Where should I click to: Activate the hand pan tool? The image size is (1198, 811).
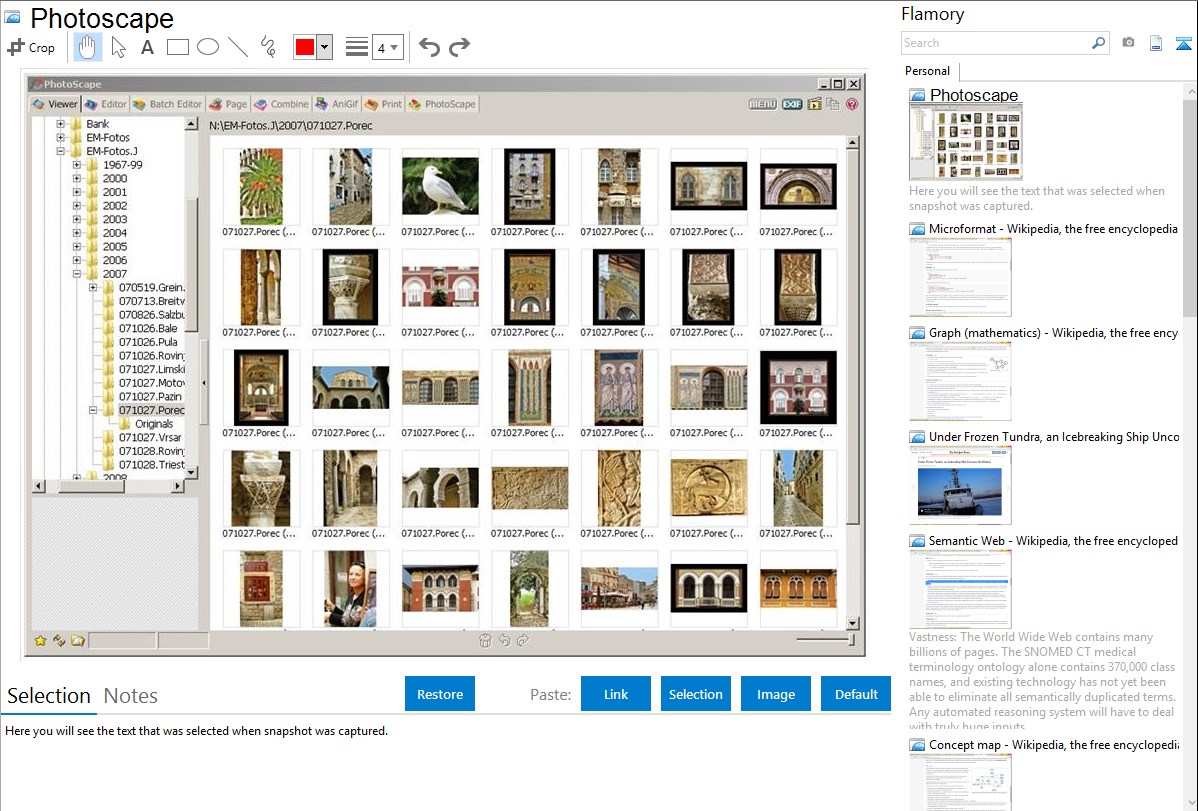(x=88, y=47)
